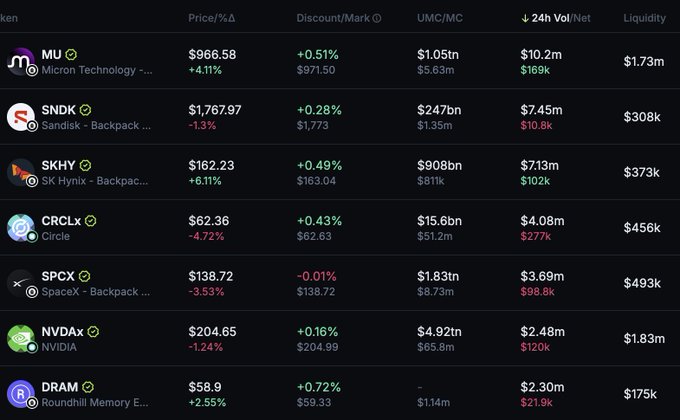Click the CRCLx Circle token logo
Image resolution: width=680 pixels, height=420 pixels.
[x=21, y=228]
